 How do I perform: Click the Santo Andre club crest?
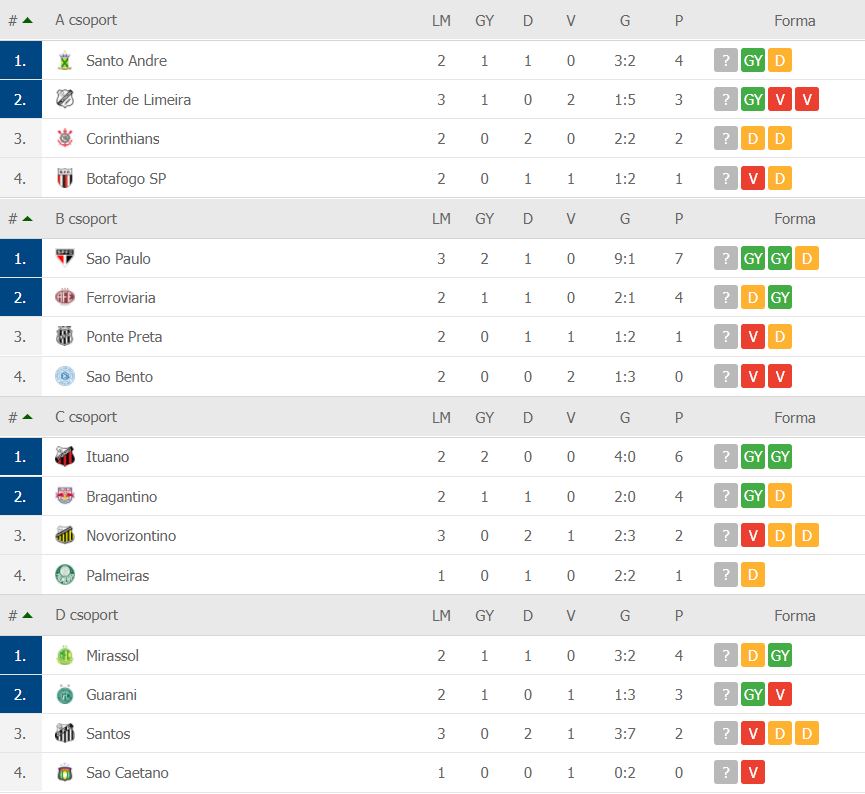click(65, 61)
